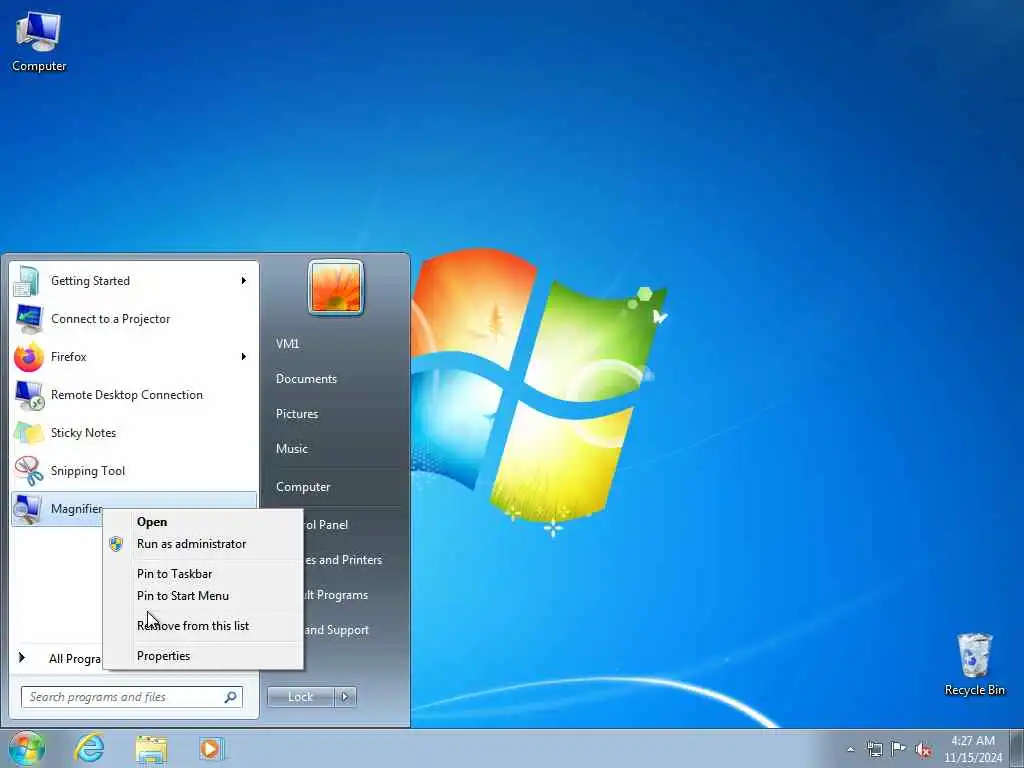
Task: Click the Connect to a Projector icon
Action: 28,319
